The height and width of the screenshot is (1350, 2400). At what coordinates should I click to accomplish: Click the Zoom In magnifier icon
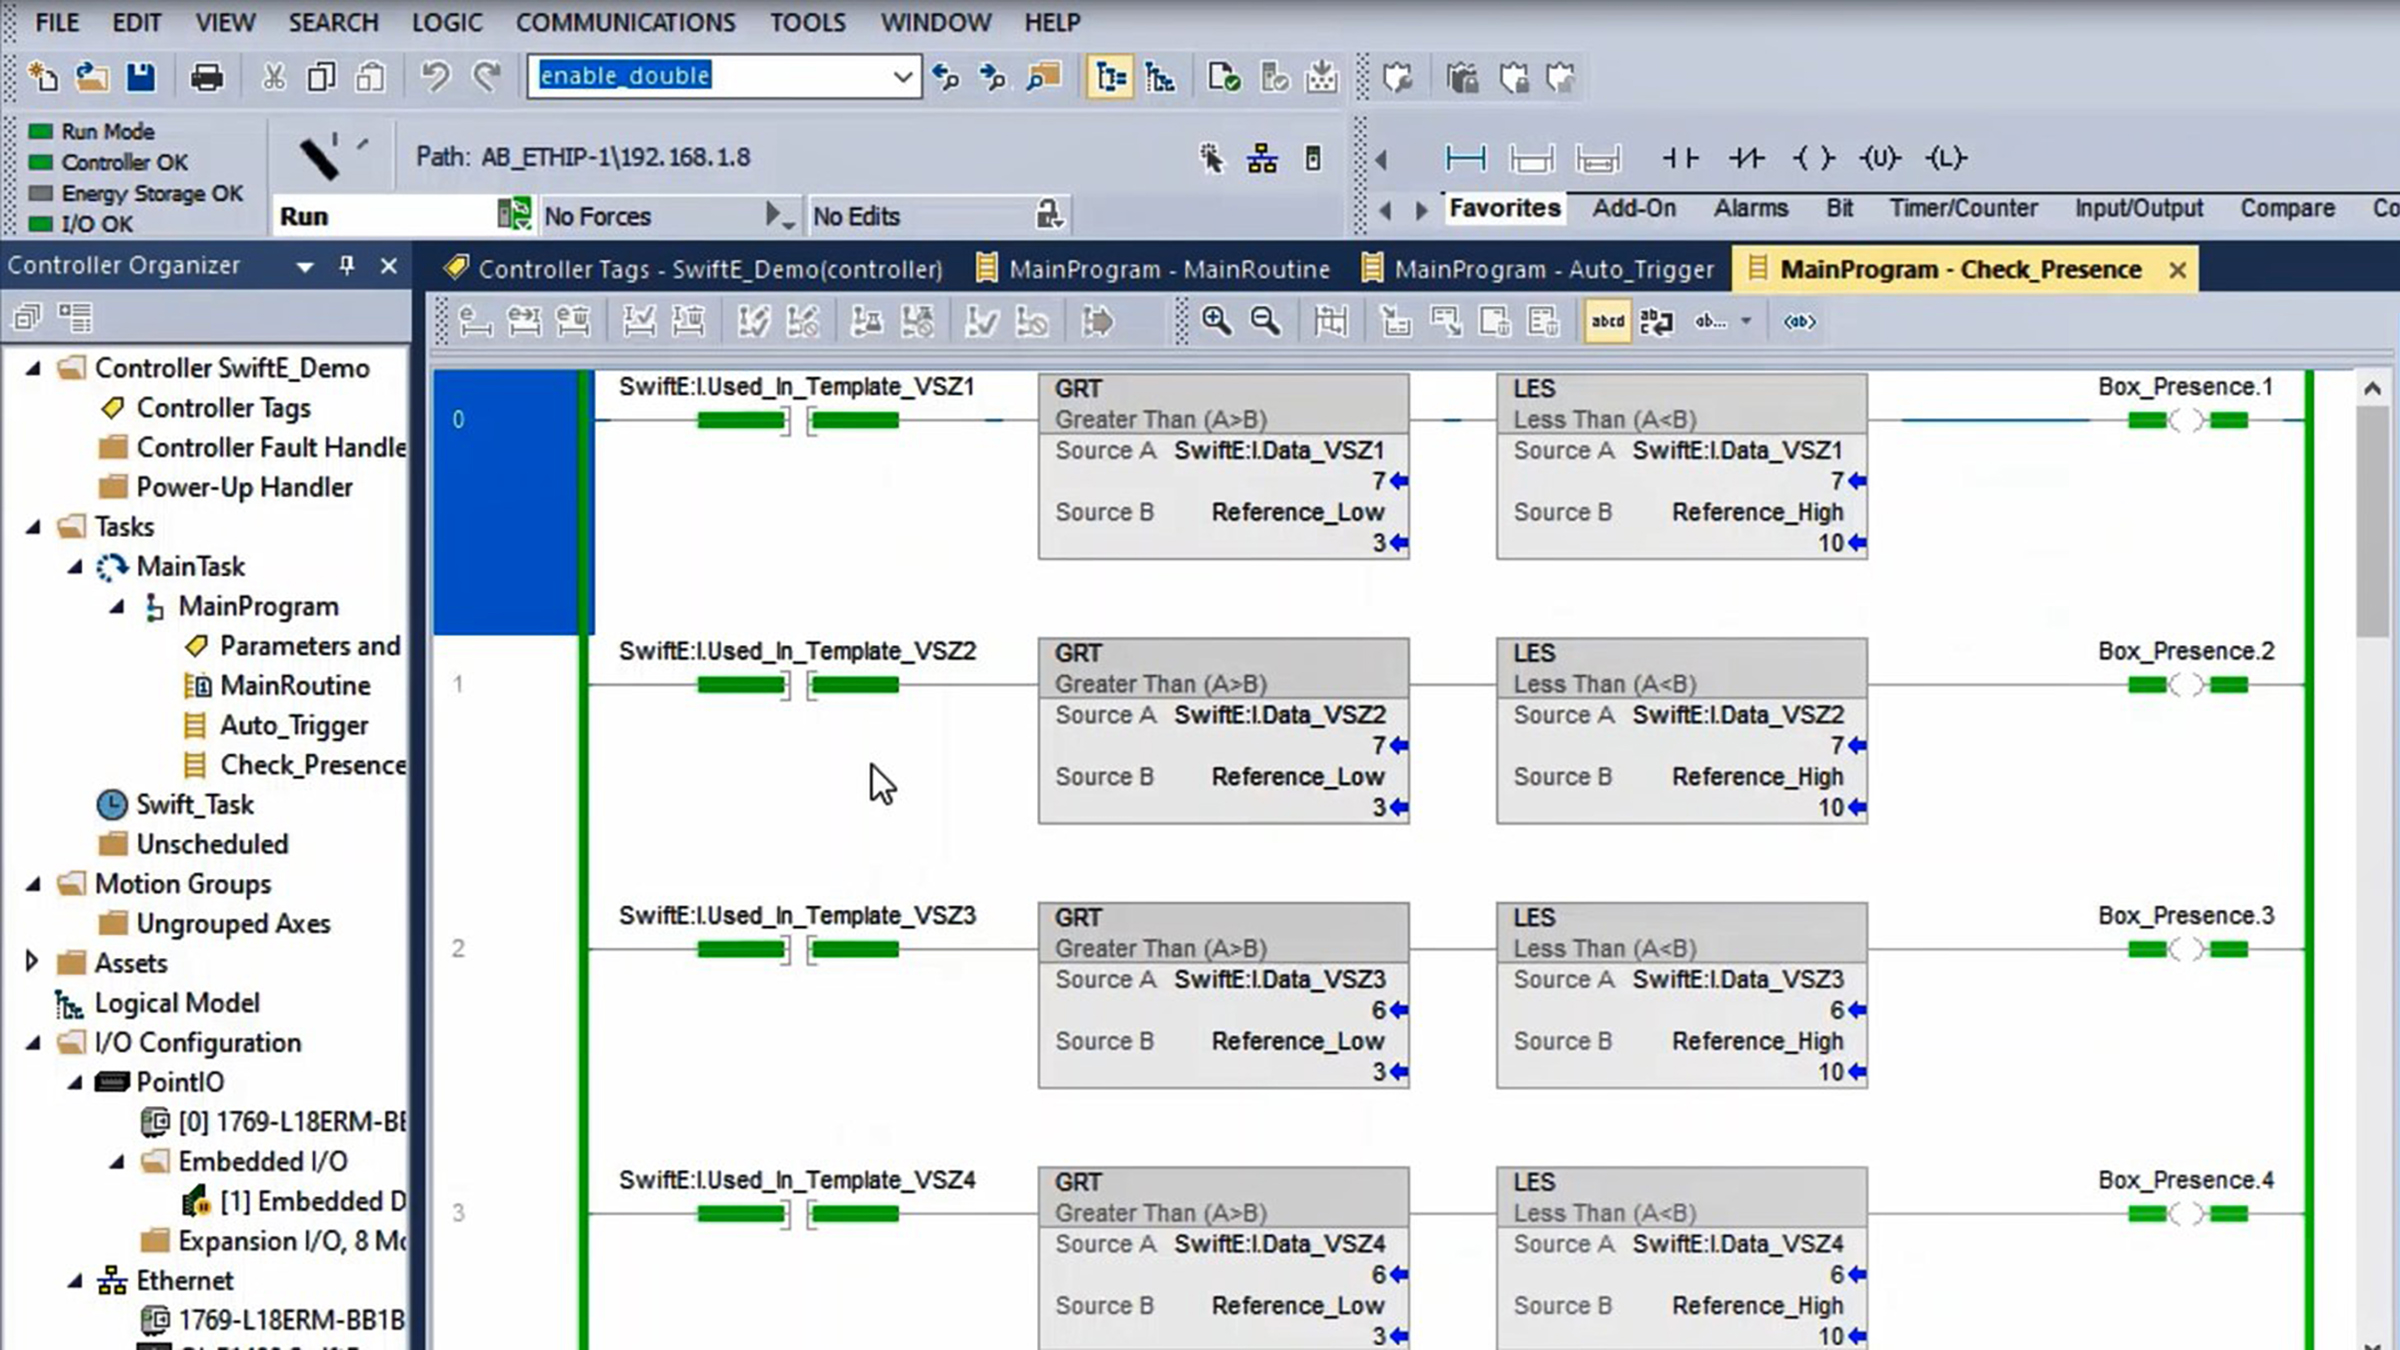[x=1216, y=321]
